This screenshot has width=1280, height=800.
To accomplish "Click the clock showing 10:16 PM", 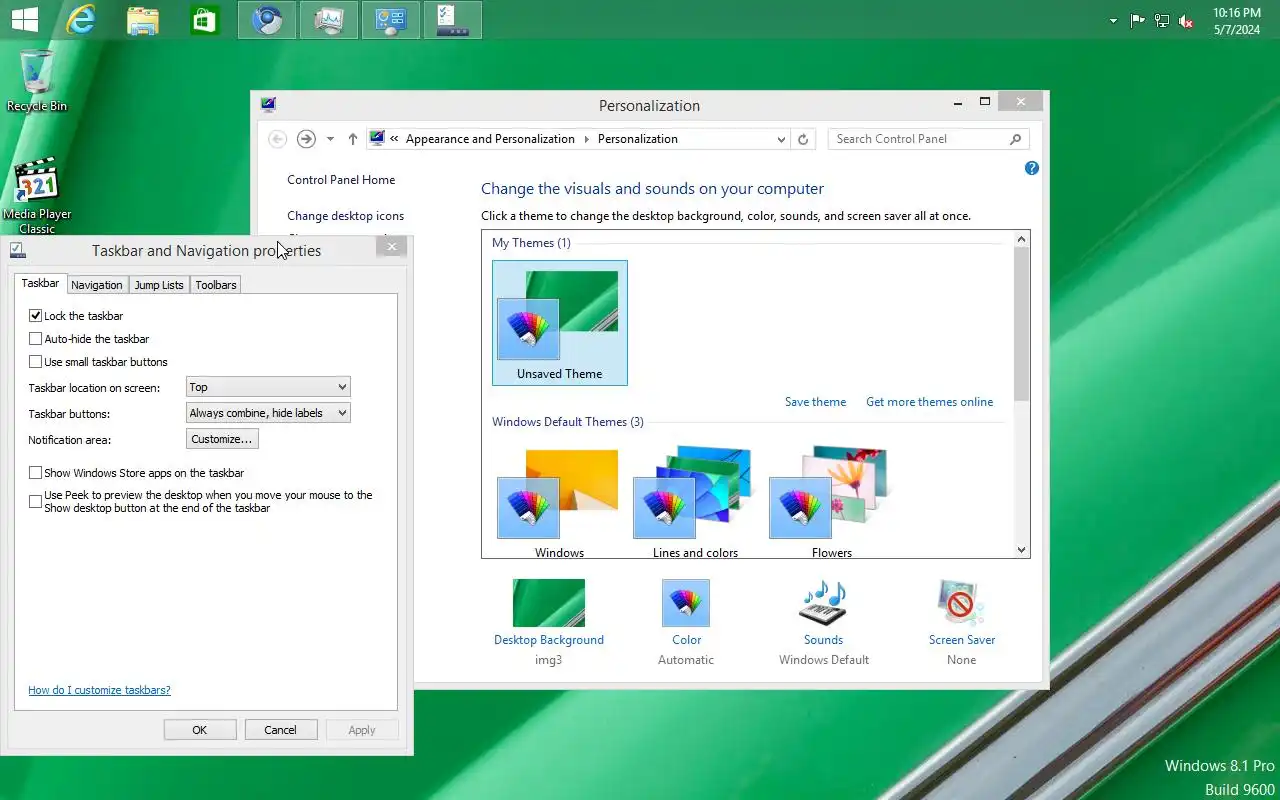I will click(1237, 21).
